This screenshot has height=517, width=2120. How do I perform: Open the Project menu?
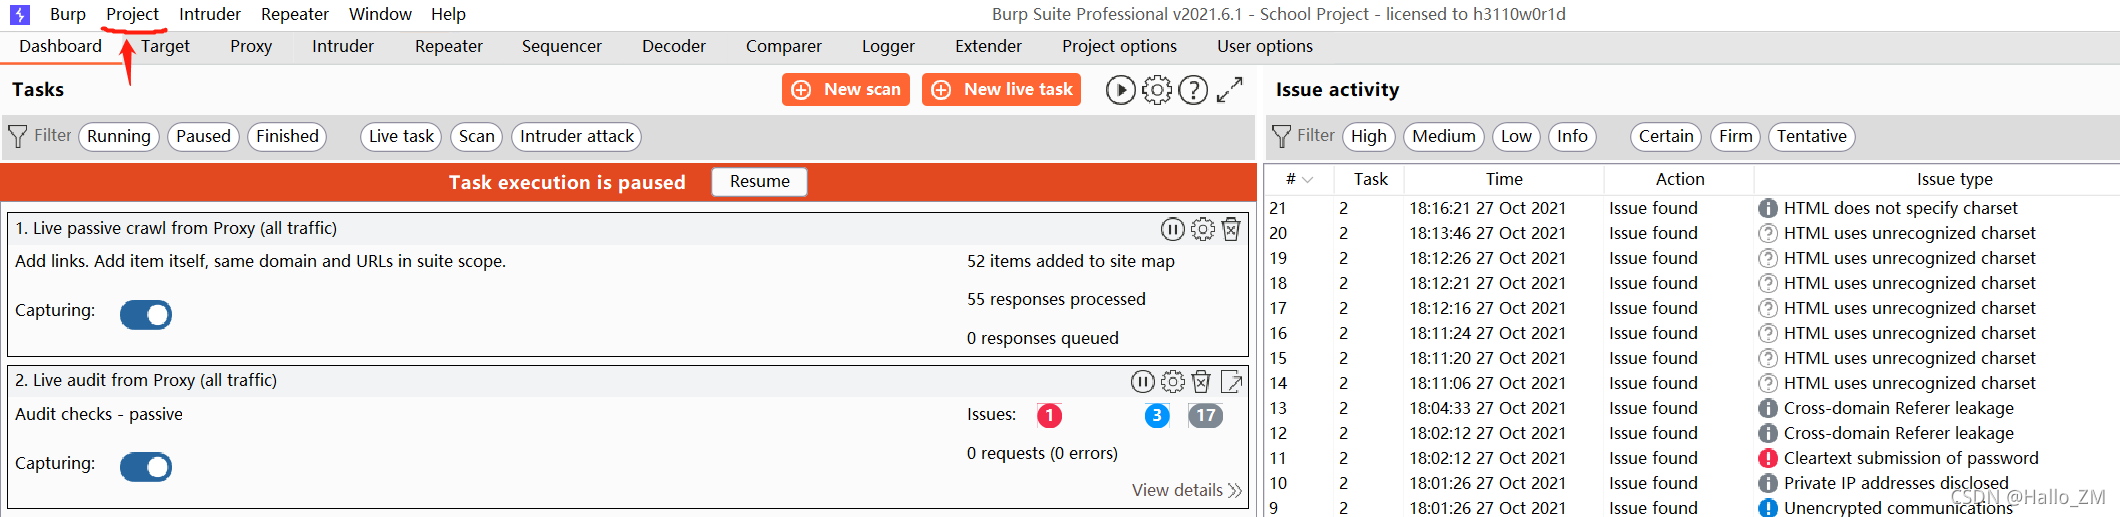(133, 14)
